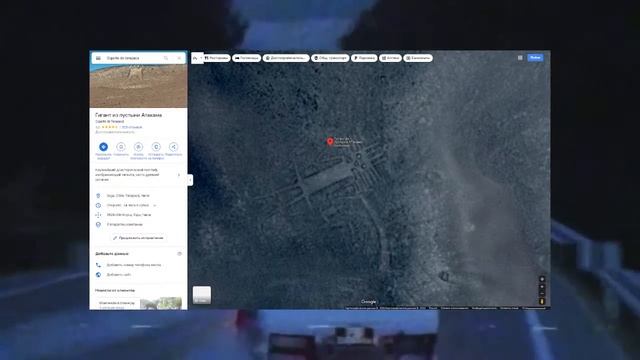
Task: Open the Layers thumbnail on the map
Action: [x=202, y=295]
